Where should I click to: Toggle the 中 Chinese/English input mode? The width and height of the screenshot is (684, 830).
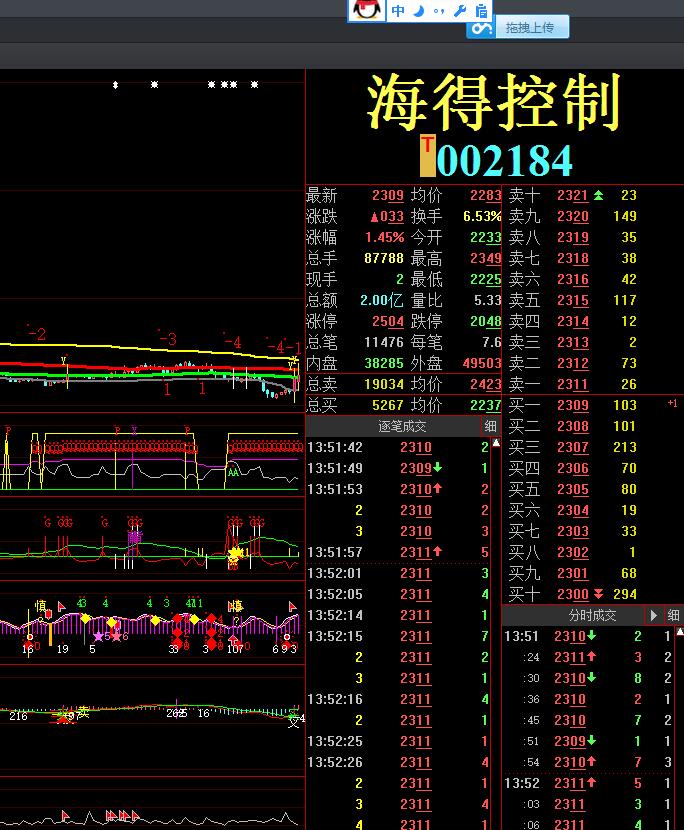pos(398,11)
